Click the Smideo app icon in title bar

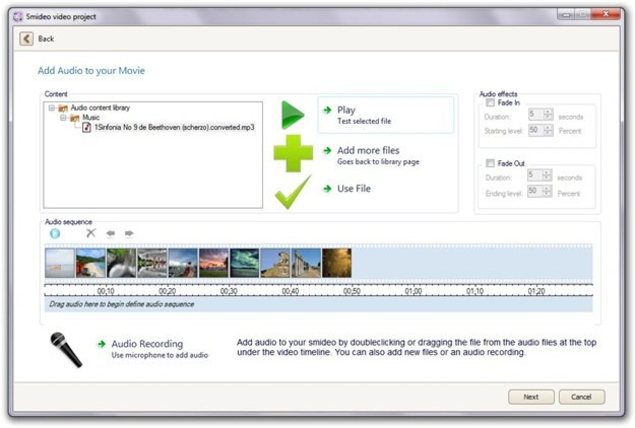pyautogui.click(x=18, y=17)
